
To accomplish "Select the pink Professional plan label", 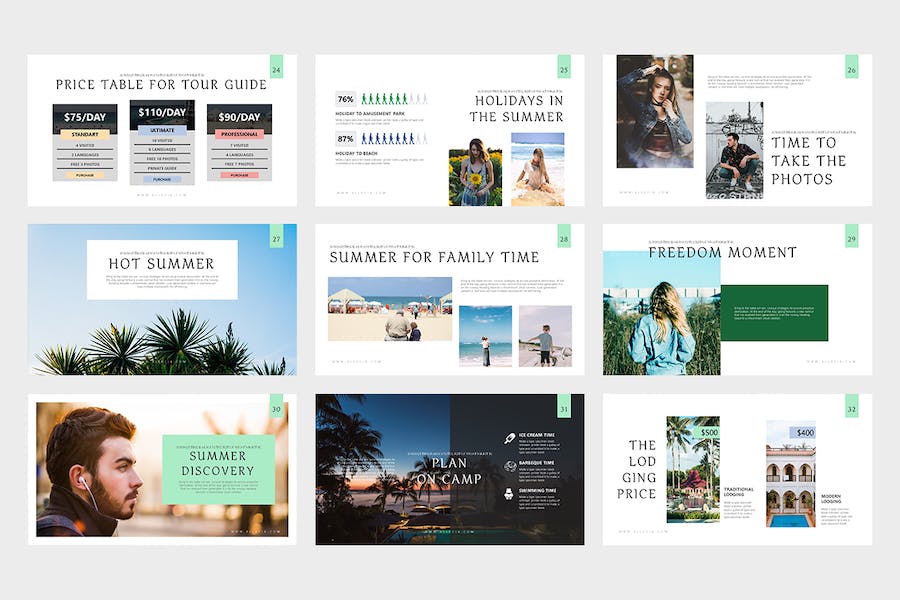I will (x=239, y=134).
